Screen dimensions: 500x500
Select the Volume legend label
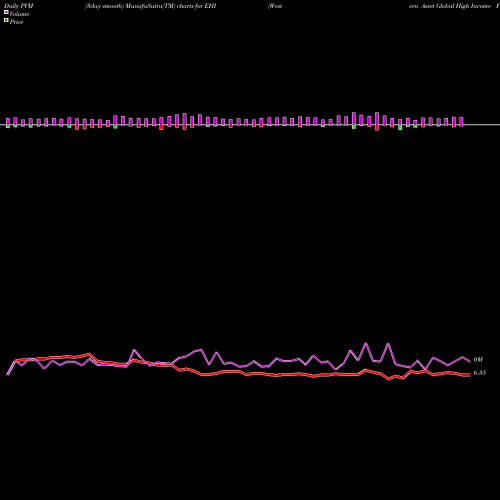click(x=19, y=14)
